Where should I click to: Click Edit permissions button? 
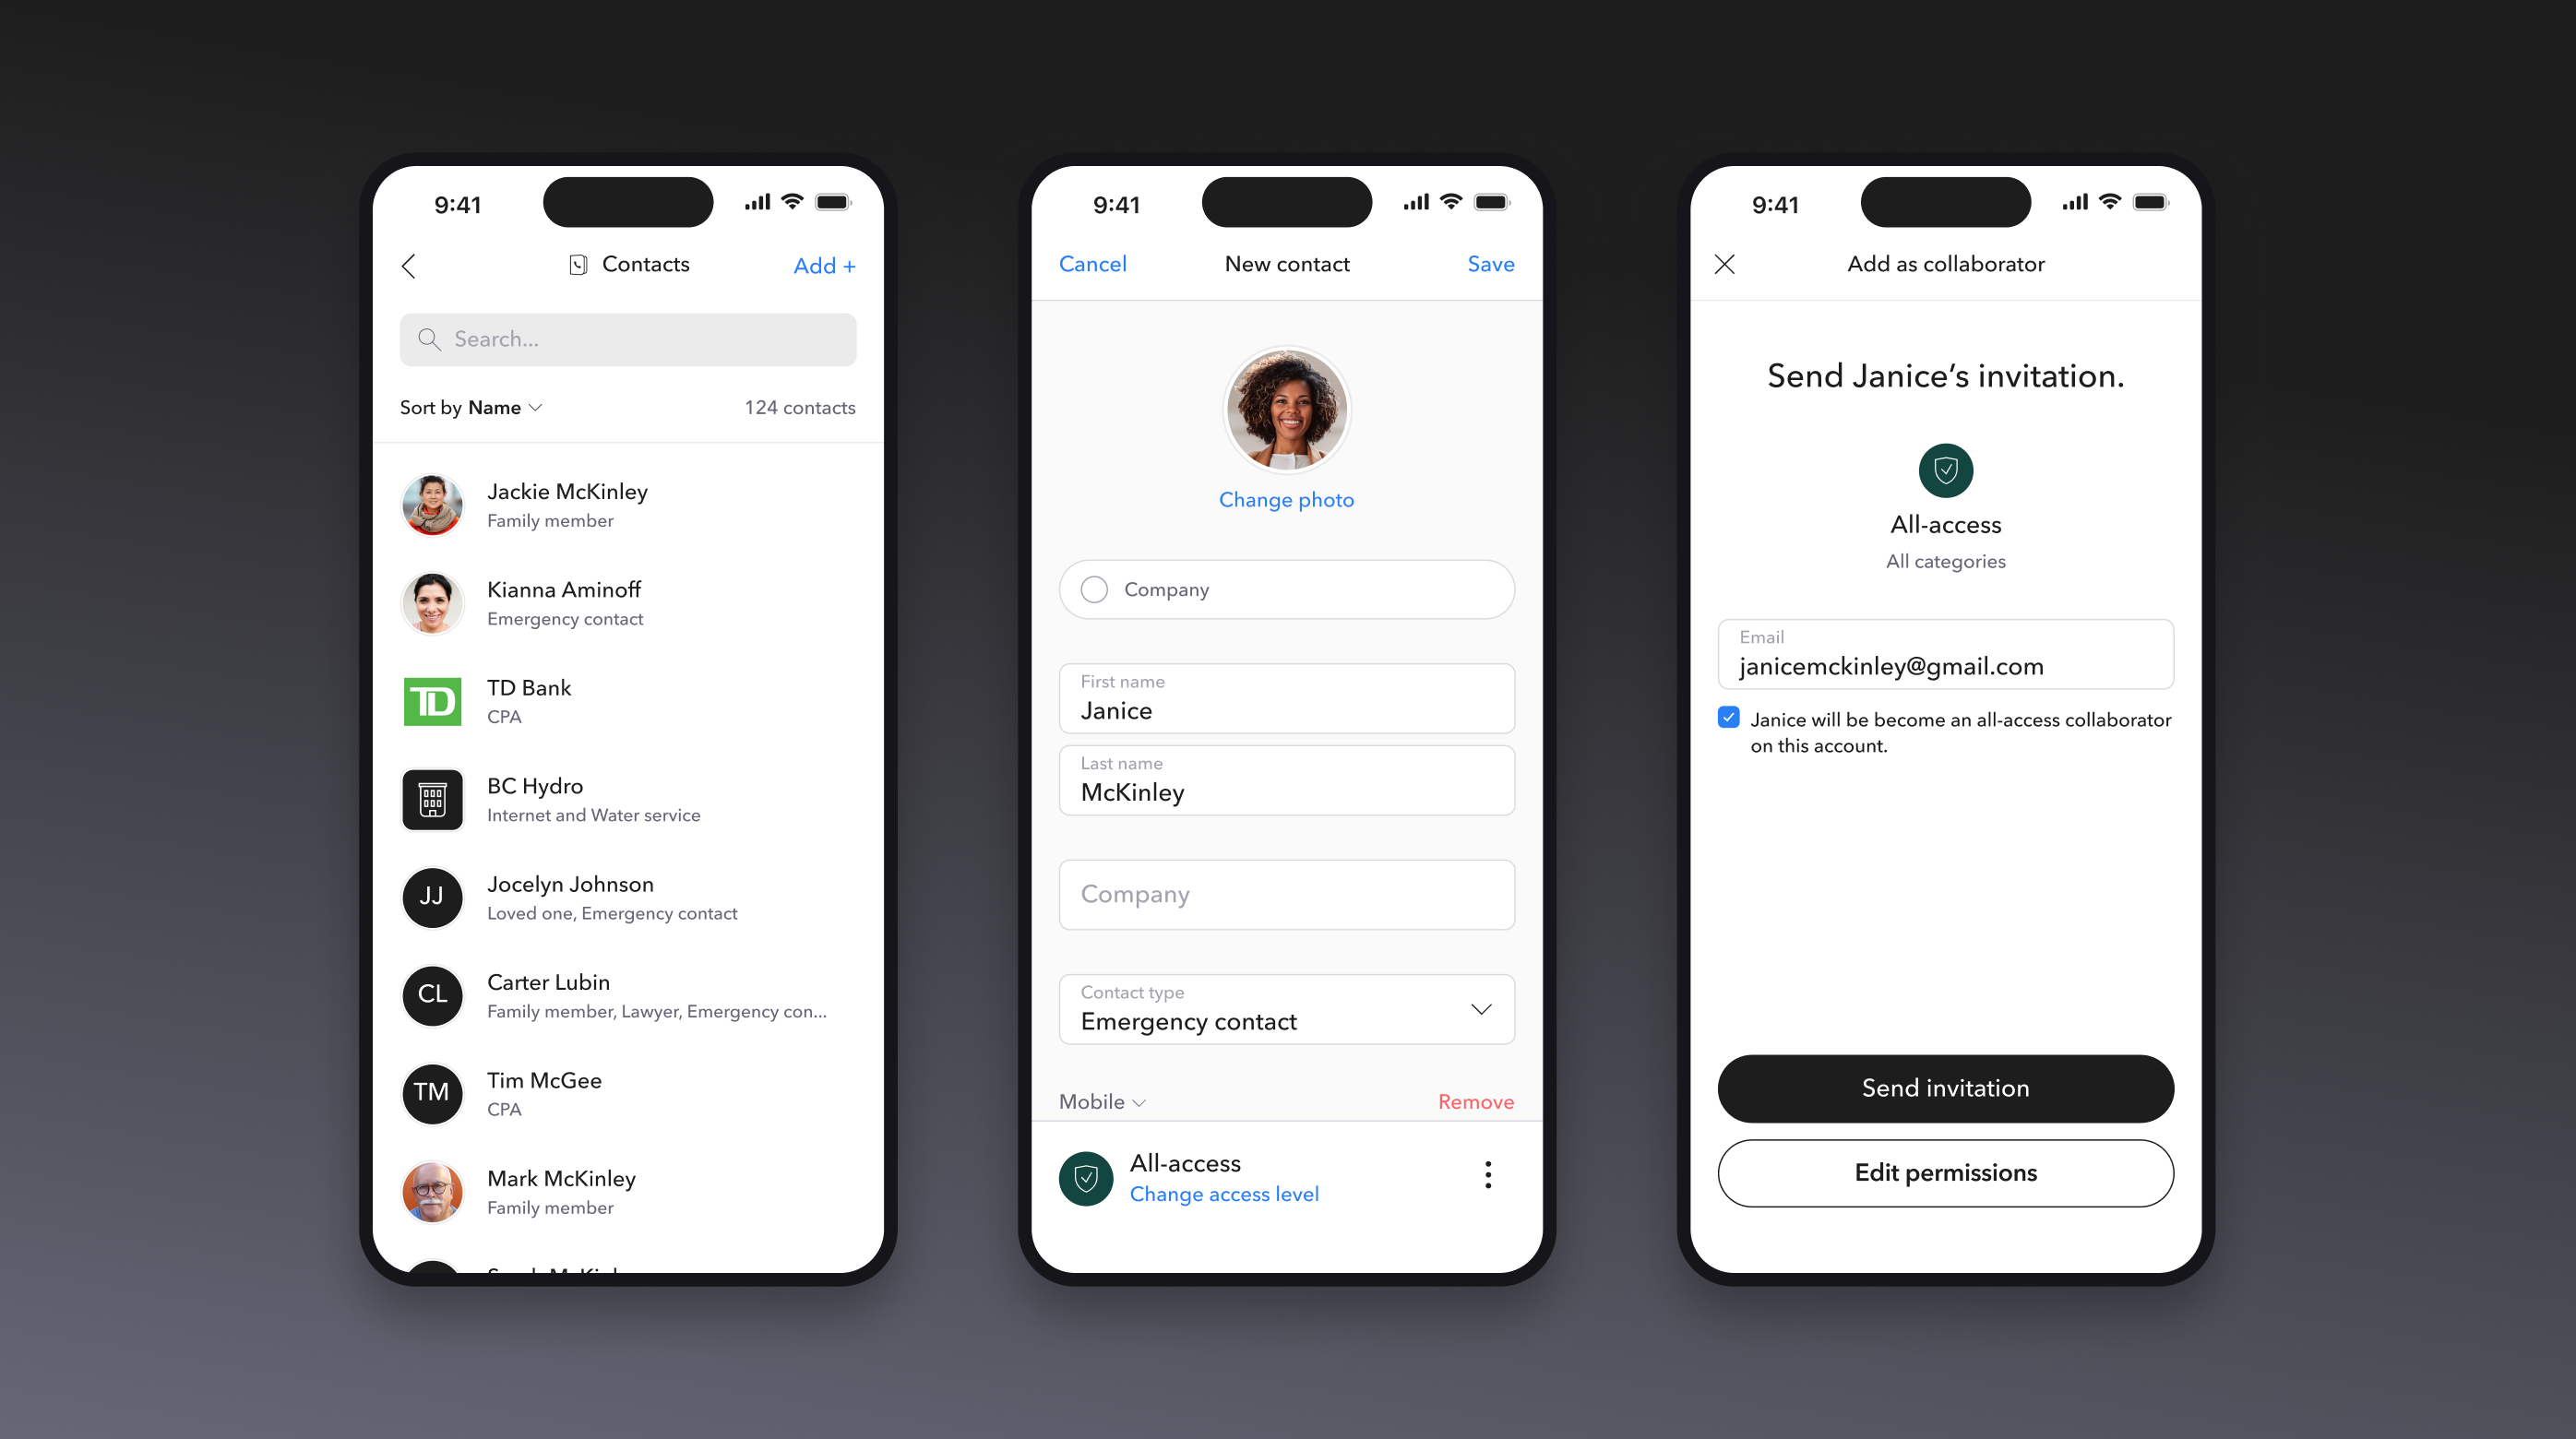[x=1944, y=1172]
